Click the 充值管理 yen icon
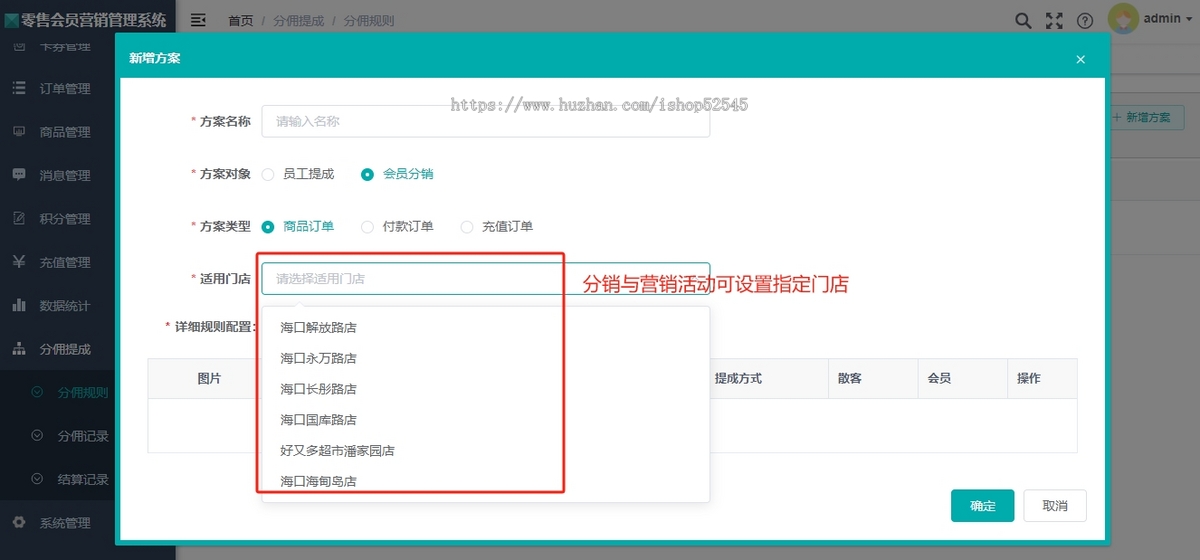This screenshot has width=1200, height=560. 19,261
